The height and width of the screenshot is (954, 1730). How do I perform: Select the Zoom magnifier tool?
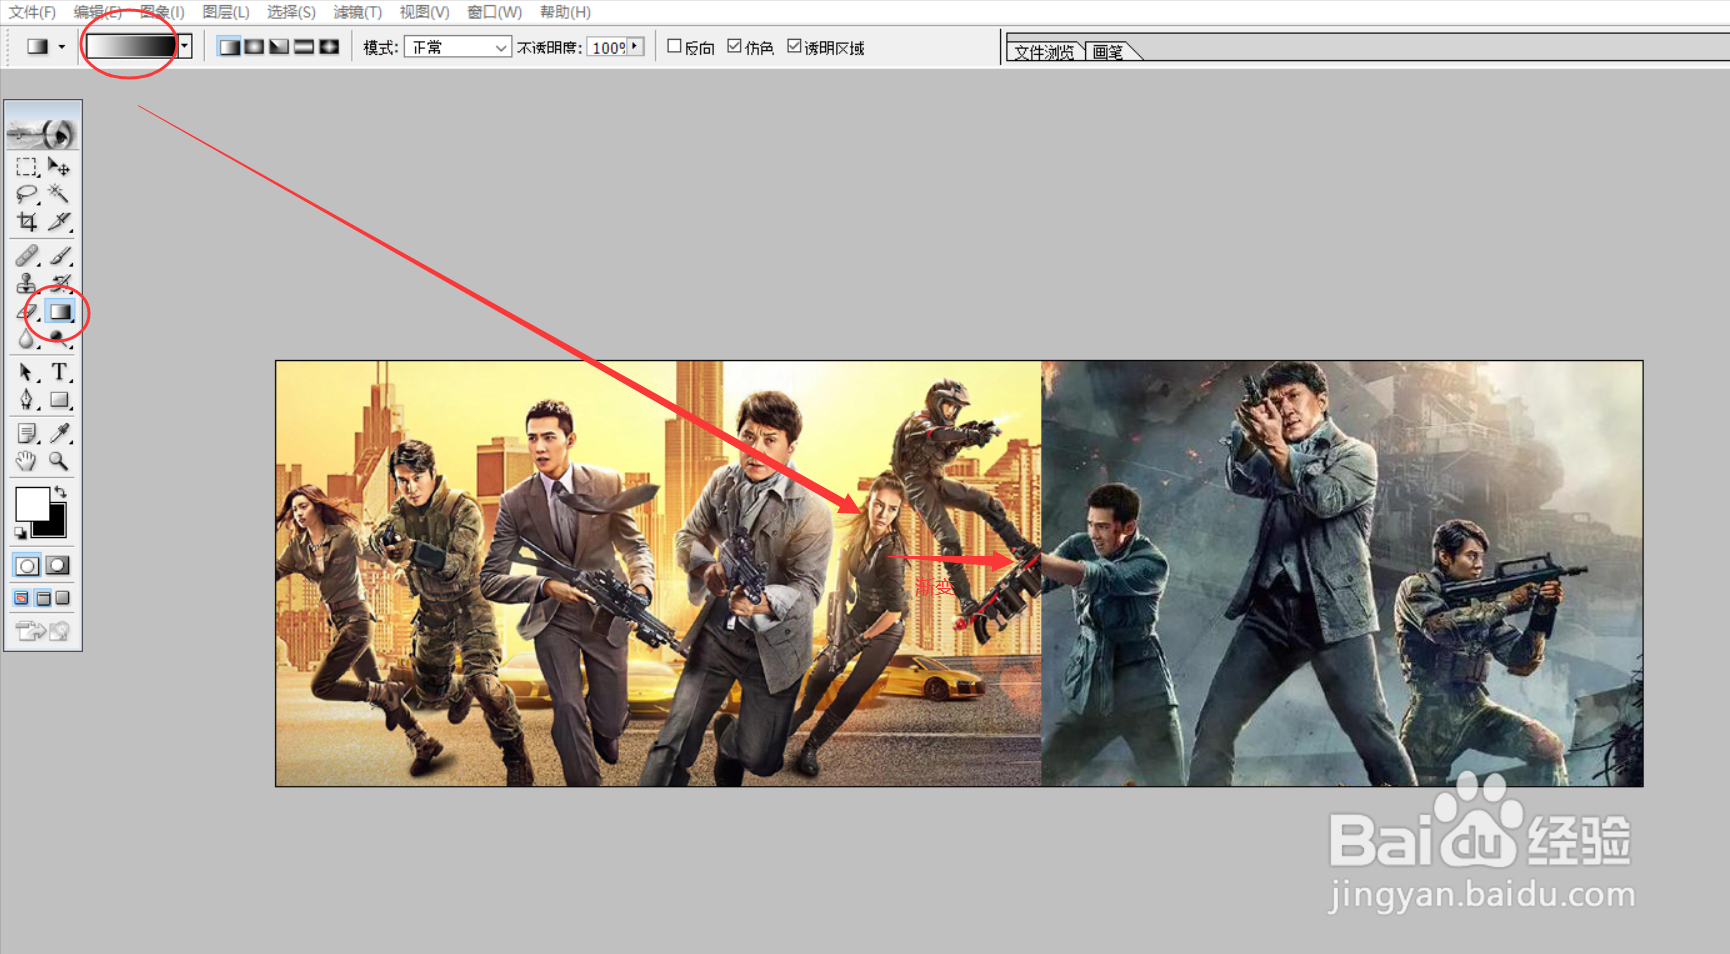pos(59,461)
